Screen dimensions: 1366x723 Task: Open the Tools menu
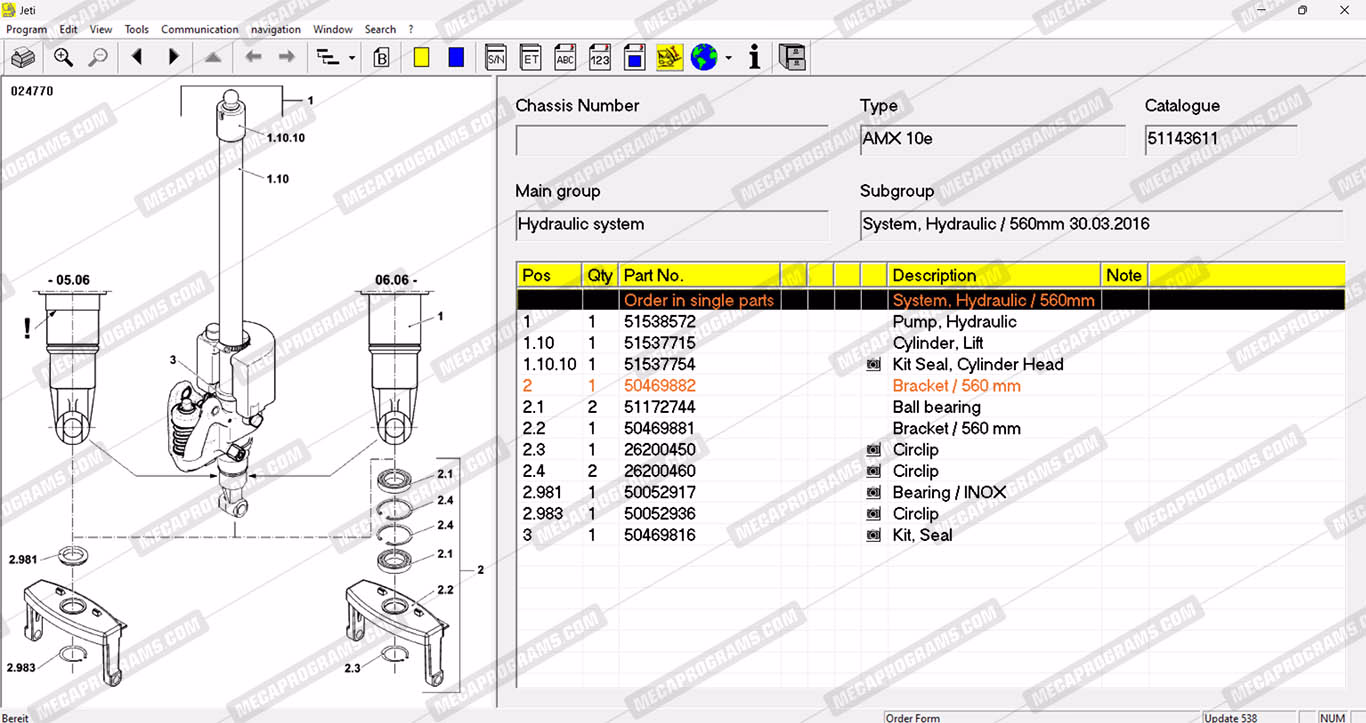tap(137, 29)
